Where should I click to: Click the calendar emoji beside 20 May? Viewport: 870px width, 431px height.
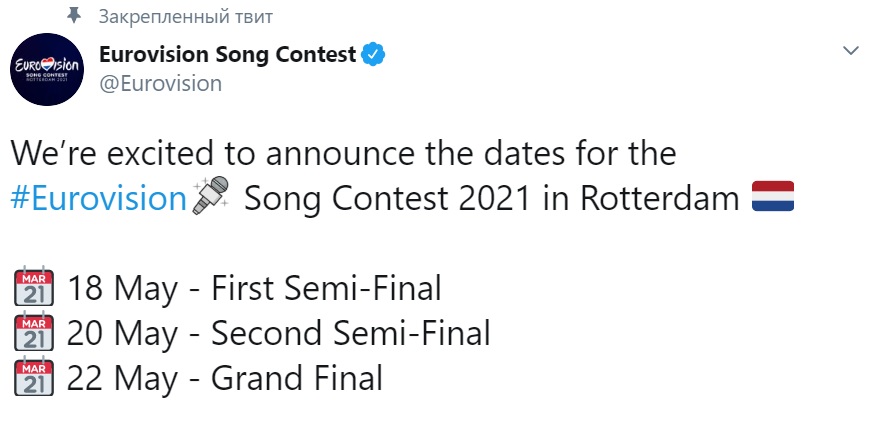(x=34, y=333)
